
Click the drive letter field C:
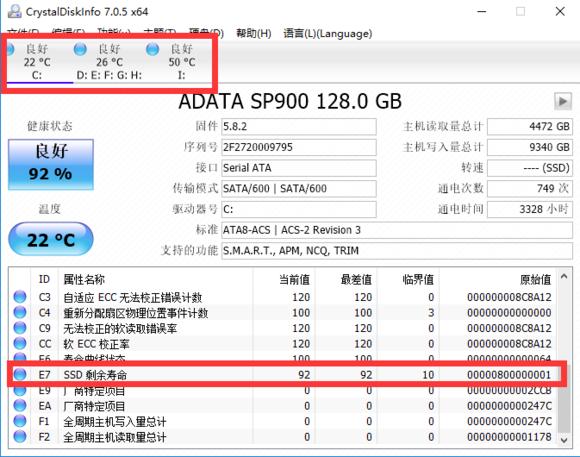(299, 209)
